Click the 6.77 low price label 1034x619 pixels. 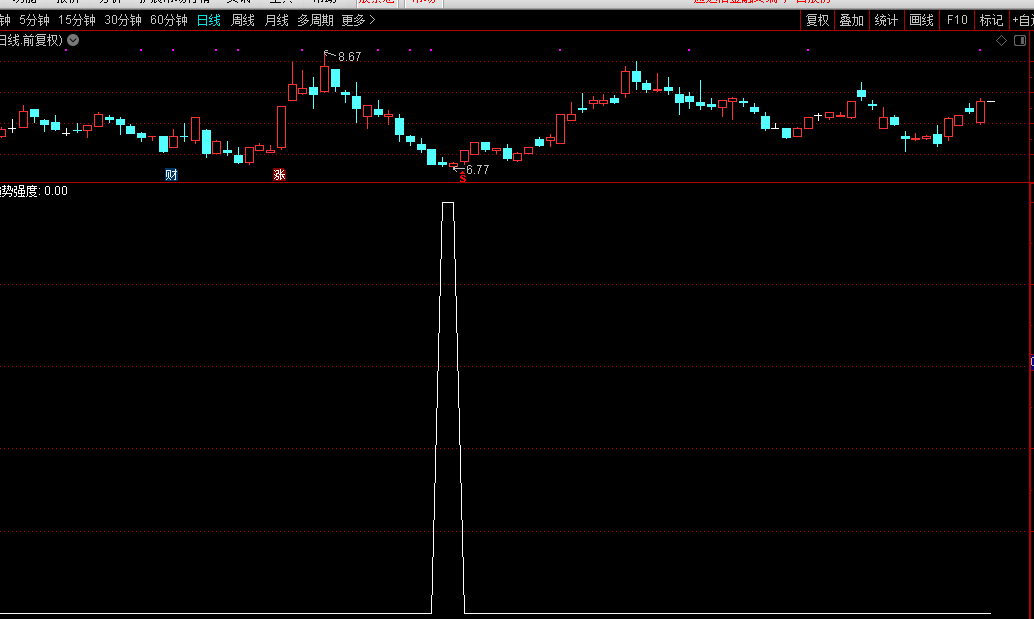click(x=477, y=170)
